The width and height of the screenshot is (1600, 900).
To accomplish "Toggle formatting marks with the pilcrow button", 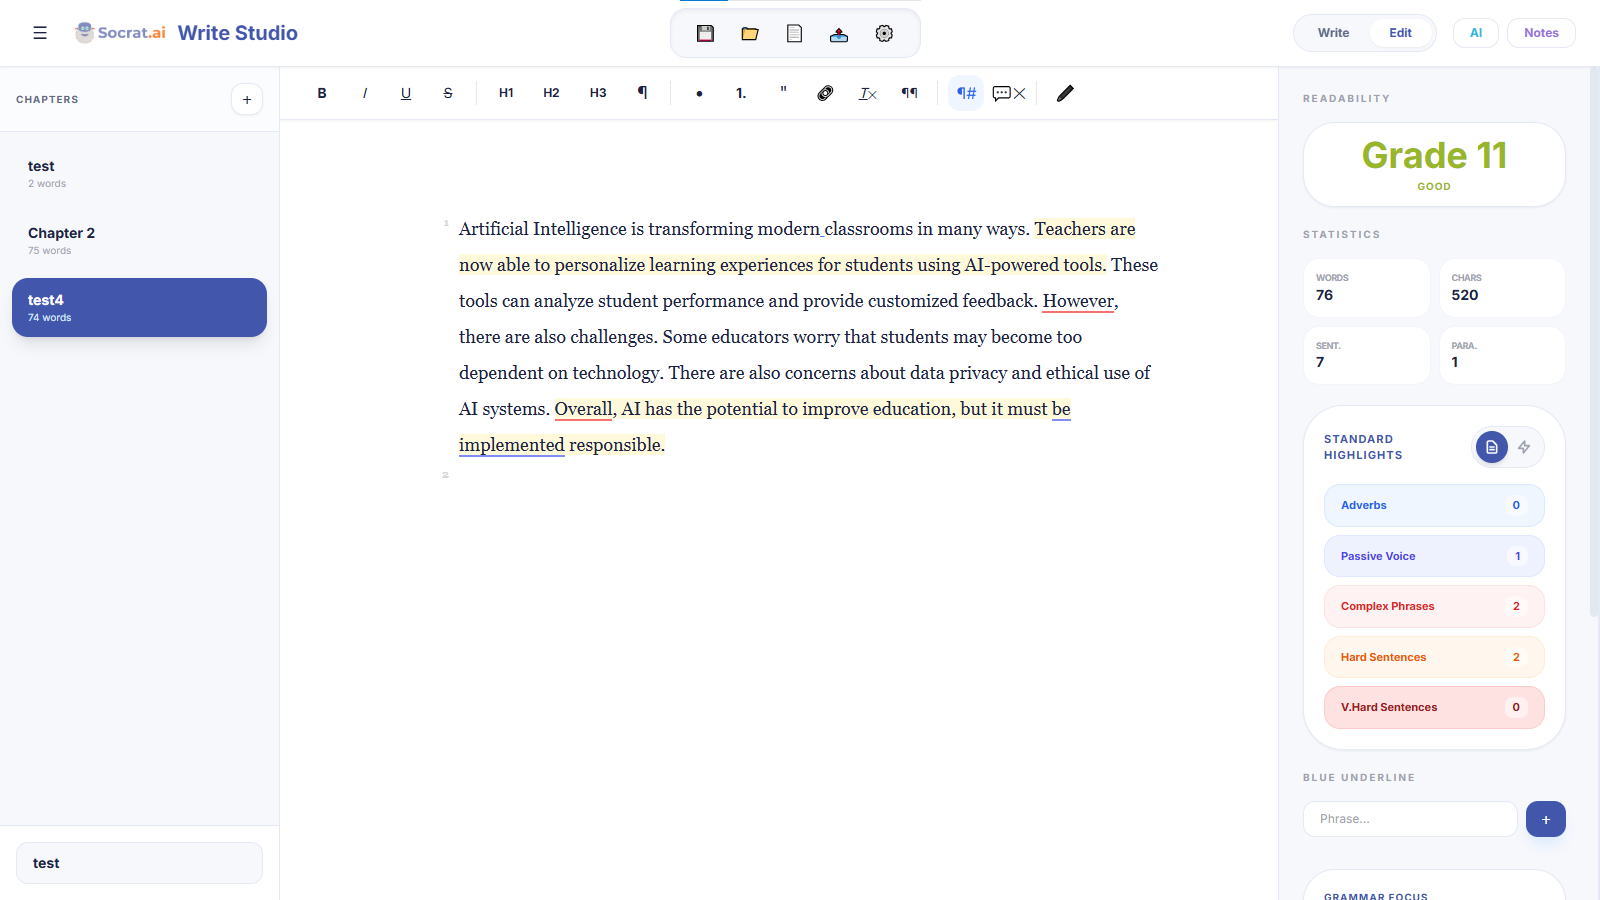I will 643,92.
